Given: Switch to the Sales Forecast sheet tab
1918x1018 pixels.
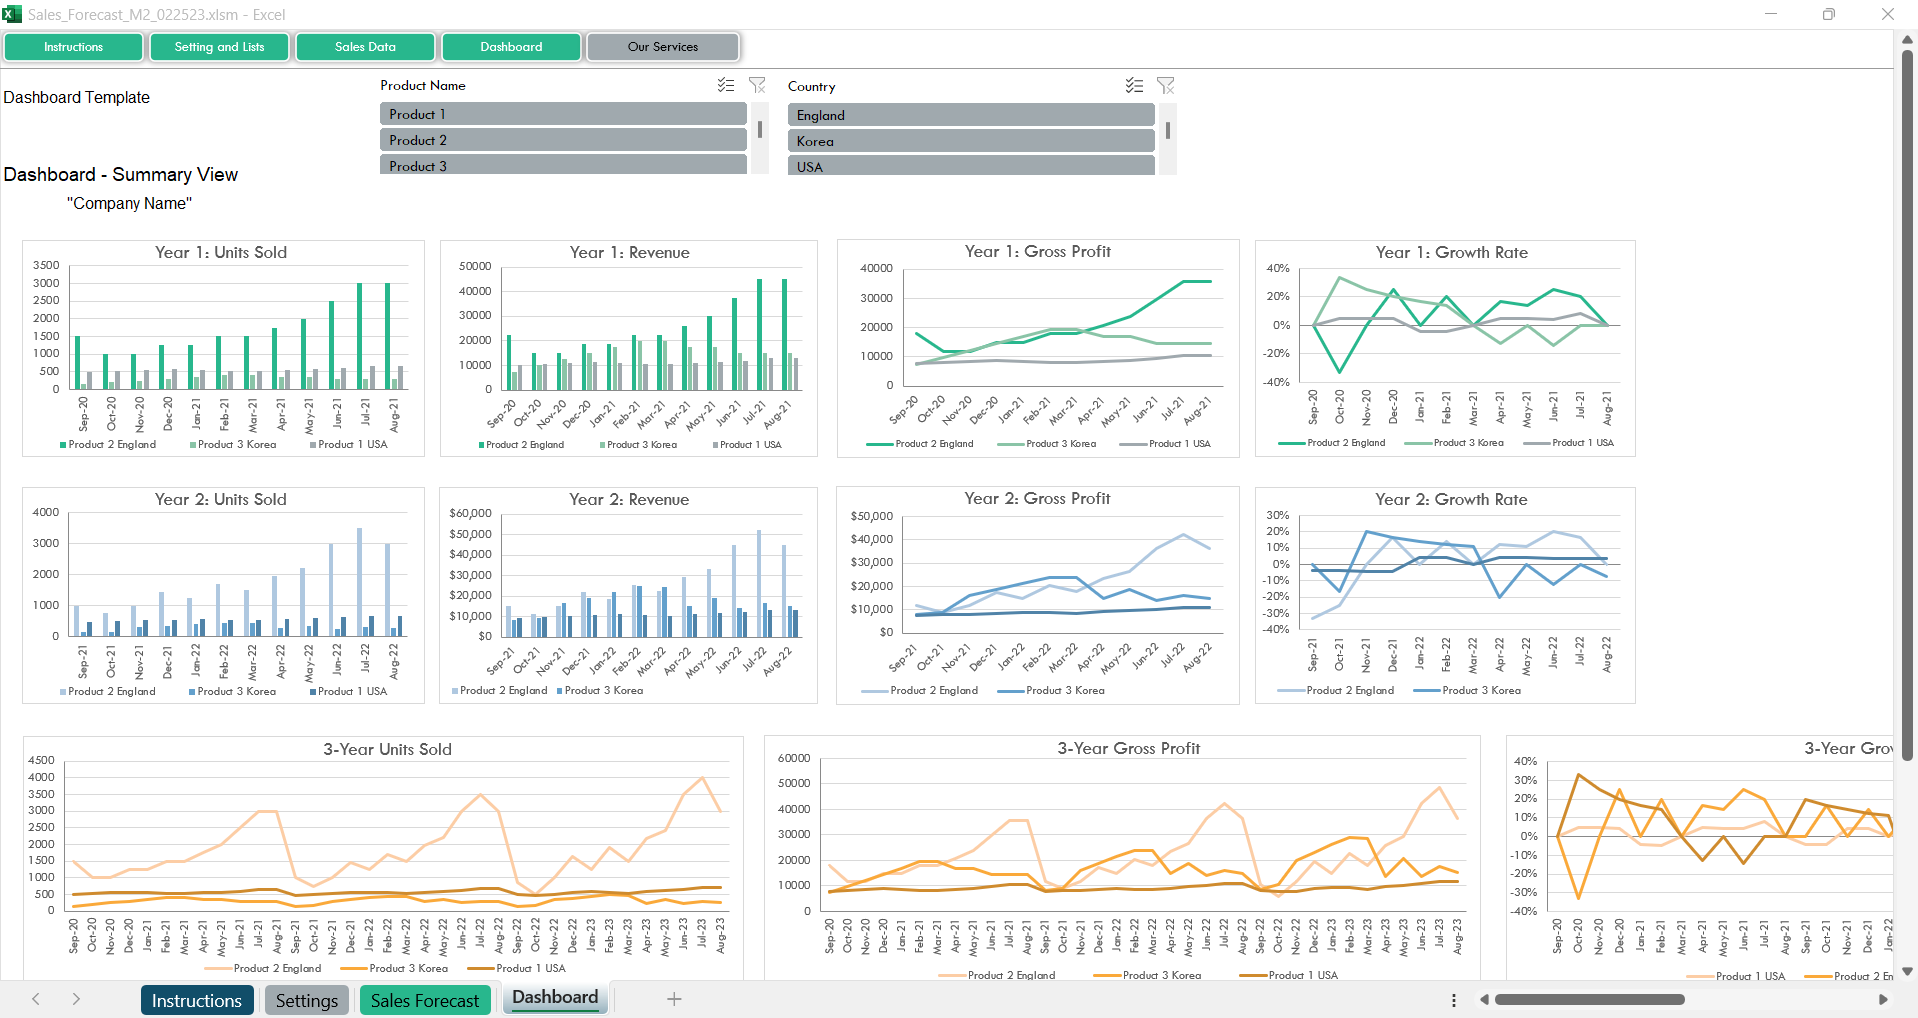Looking at the screenshot, I should [425, 1001].
